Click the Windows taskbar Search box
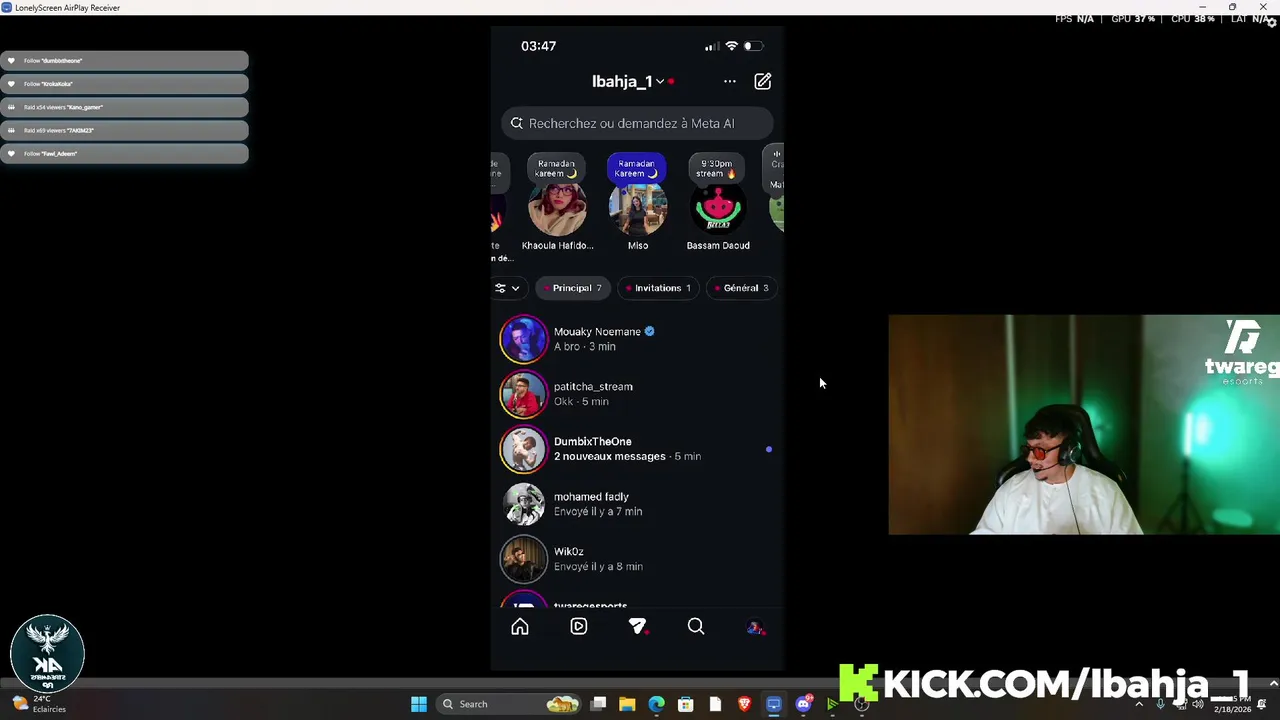Screen dimensions: 1280x720 pyautogui.click(x=510, y=704)
